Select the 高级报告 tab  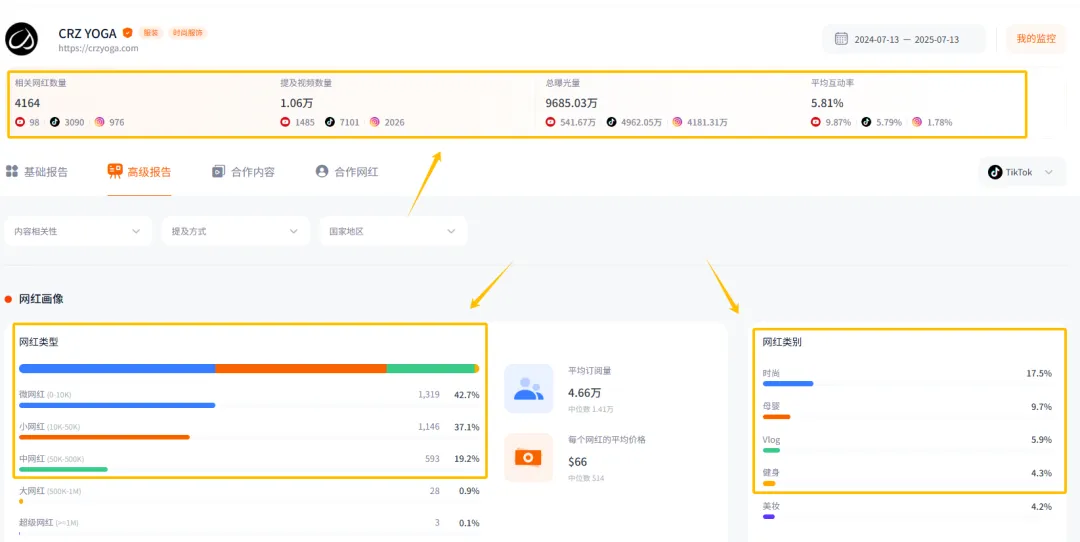click(139, 172)
